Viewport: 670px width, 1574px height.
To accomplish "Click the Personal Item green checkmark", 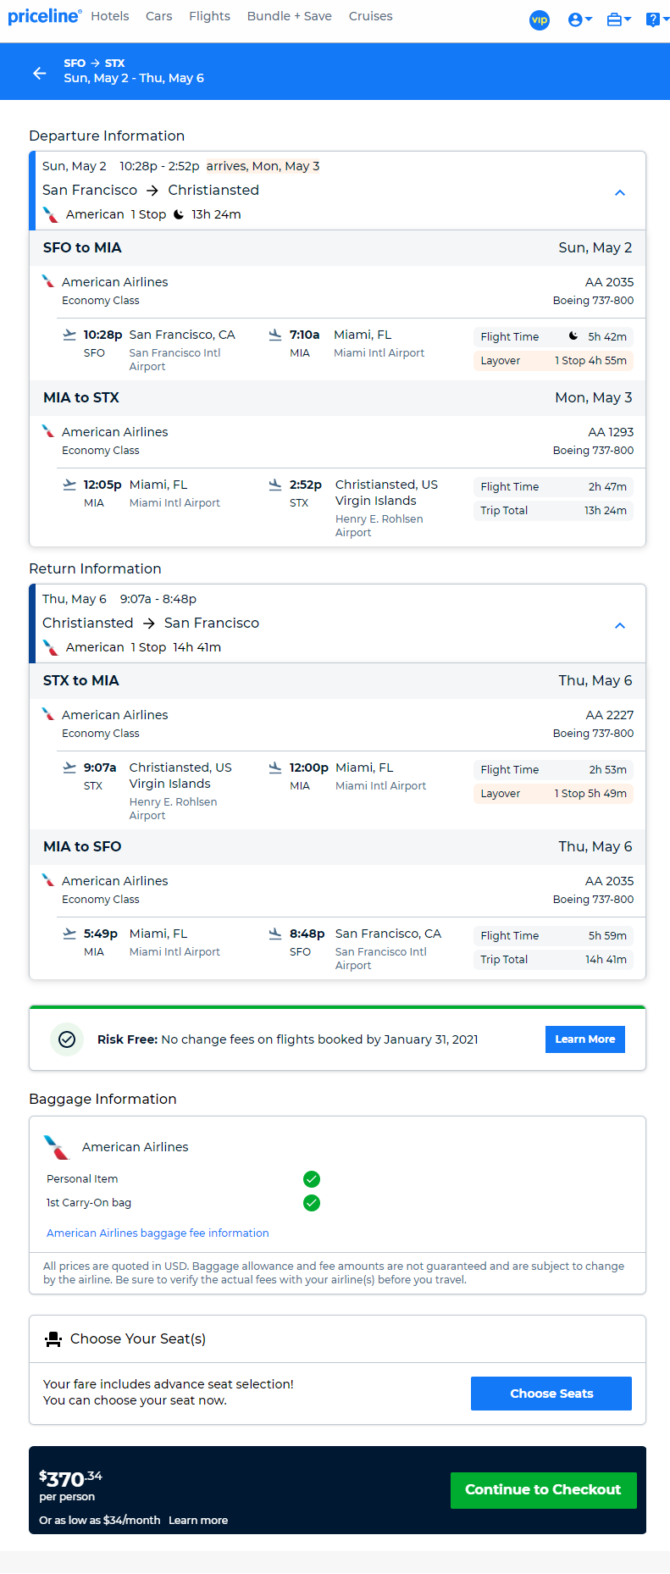I will tap(312, 1179).
